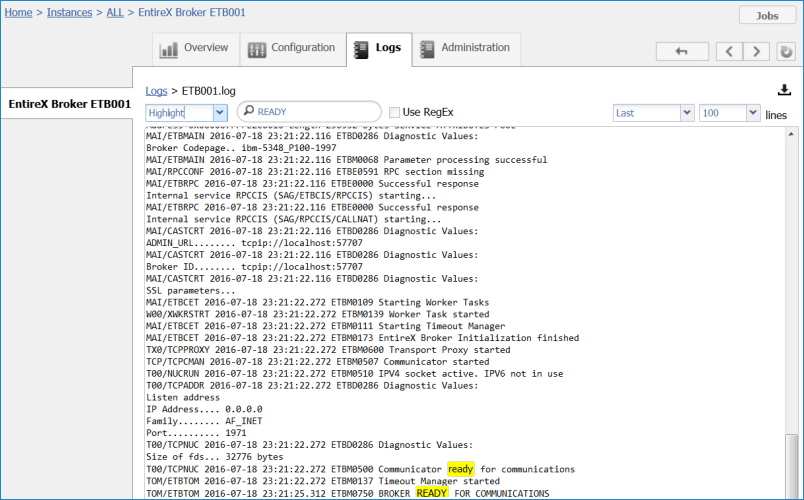The image size is (804, 500).
Task: Click the 'RPC section missing' log line
Action: [x=315, y=171]
